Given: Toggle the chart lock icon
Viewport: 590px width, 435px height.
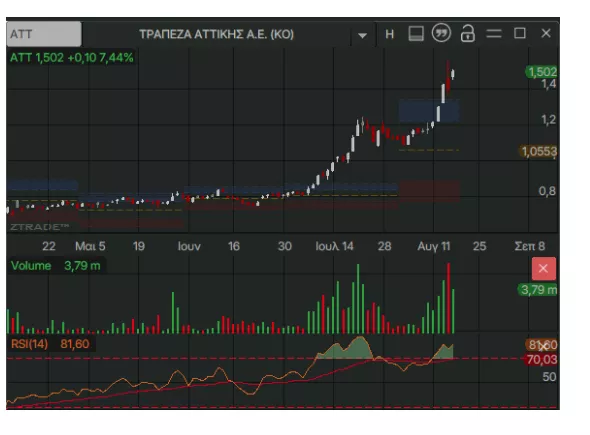Looking at the screenshot, I should click(467, 33).
